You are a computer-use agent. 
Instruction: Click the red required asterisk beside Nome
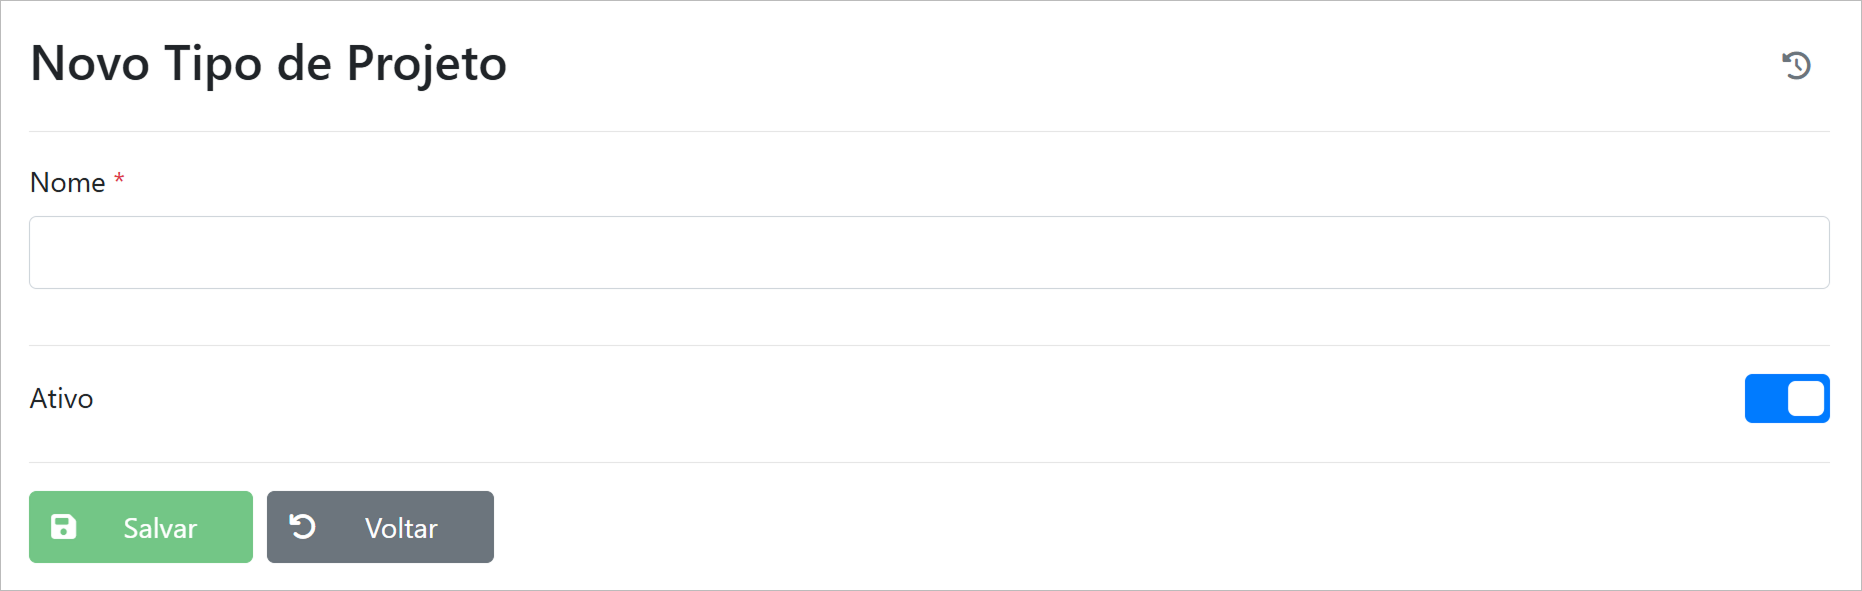click(x=119, y=179)
